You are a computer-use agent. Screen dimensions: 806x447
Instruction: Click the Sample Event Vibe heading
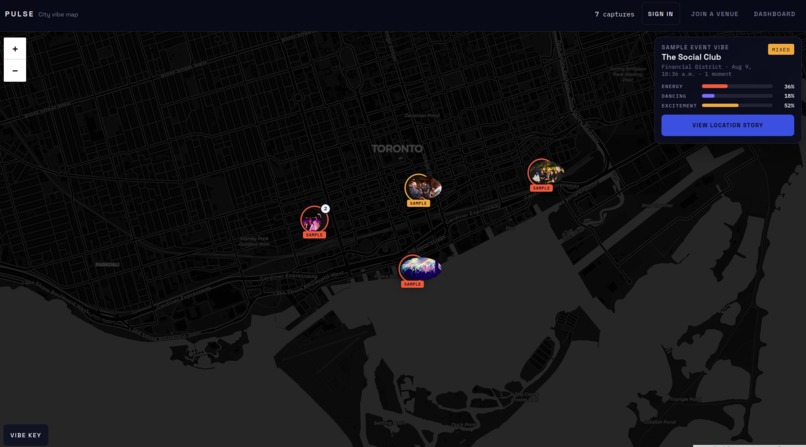tap(694, 47)
